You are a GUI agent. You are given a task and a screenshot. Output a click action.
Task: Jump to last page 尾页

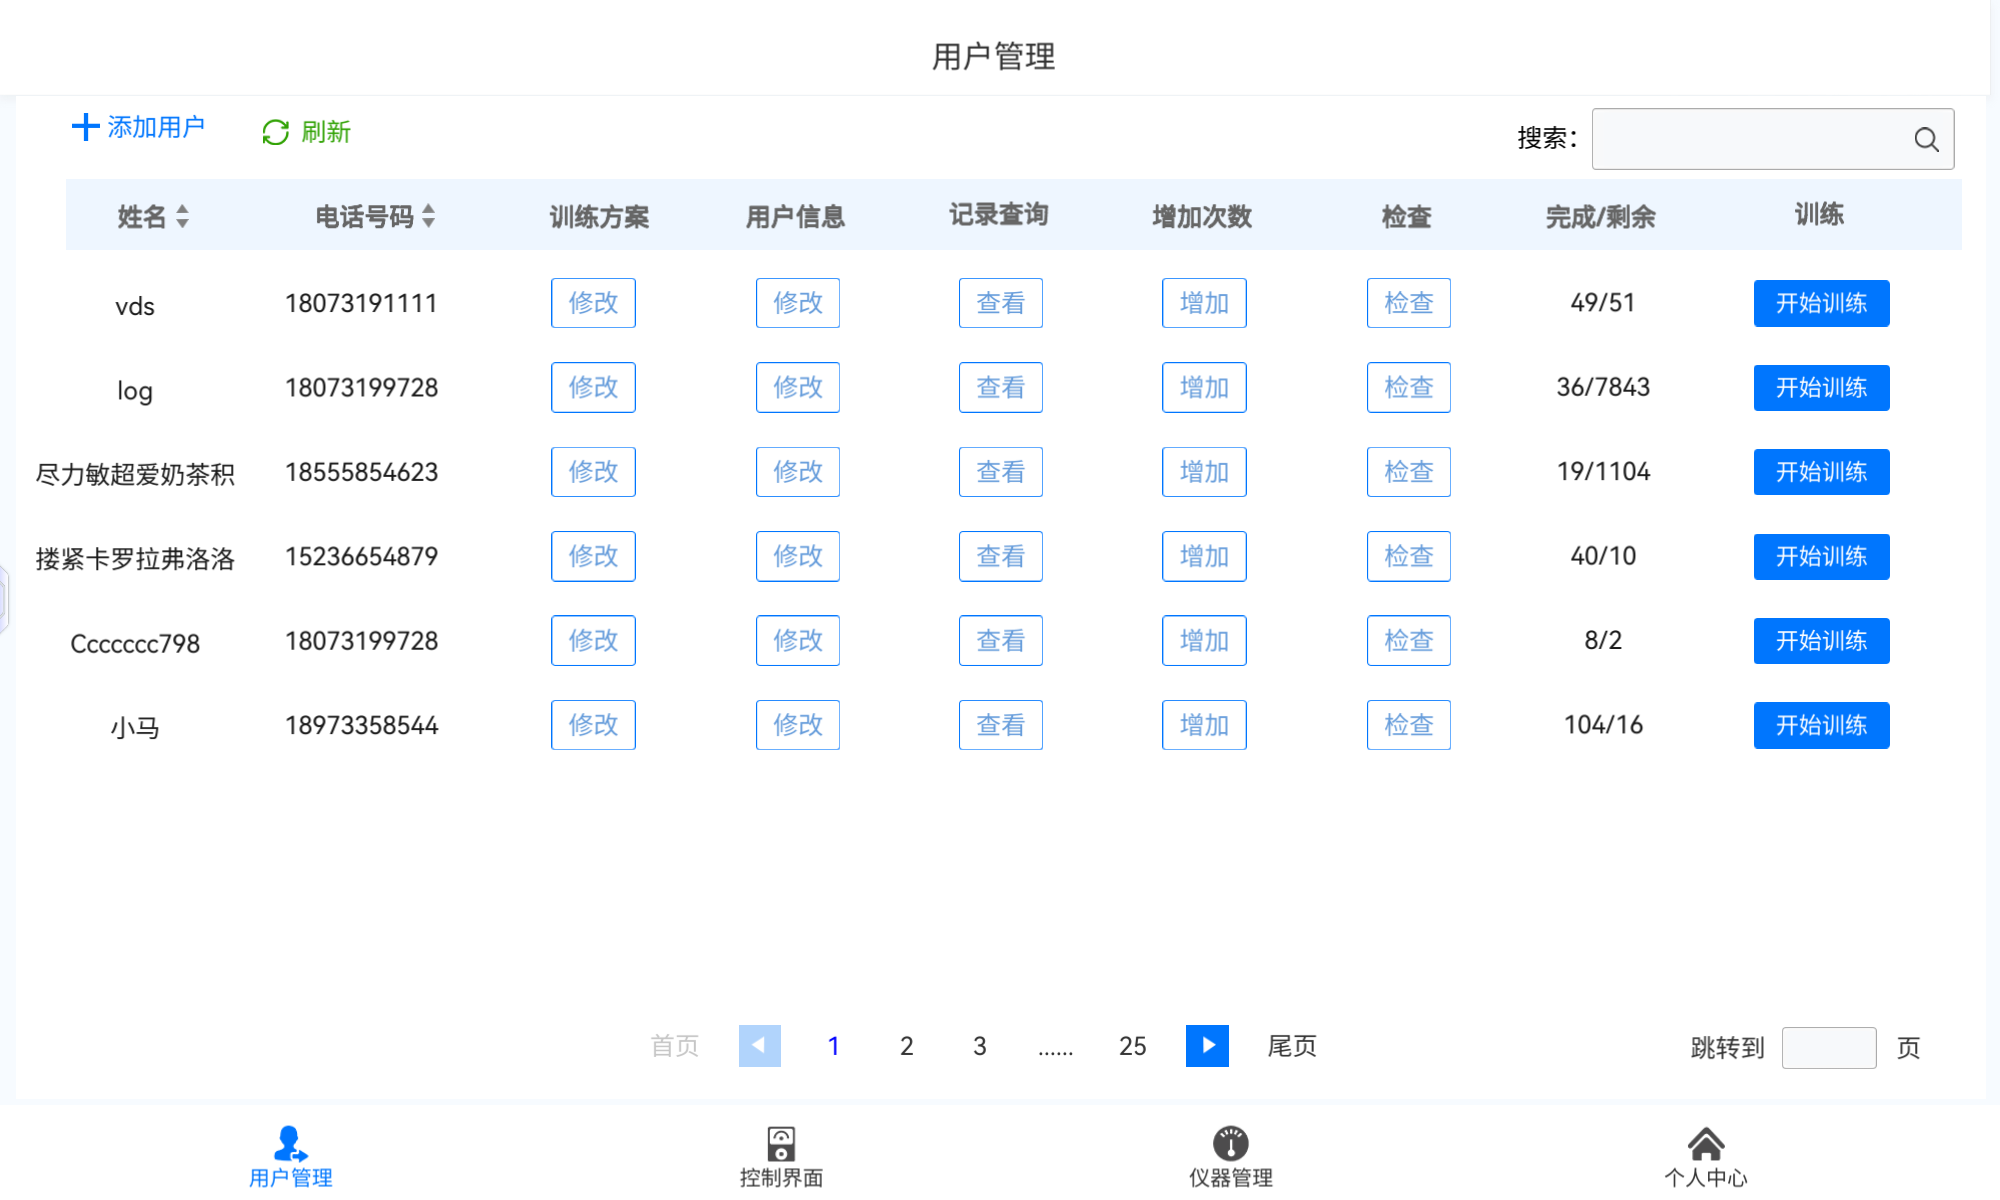(1291, 1046)
